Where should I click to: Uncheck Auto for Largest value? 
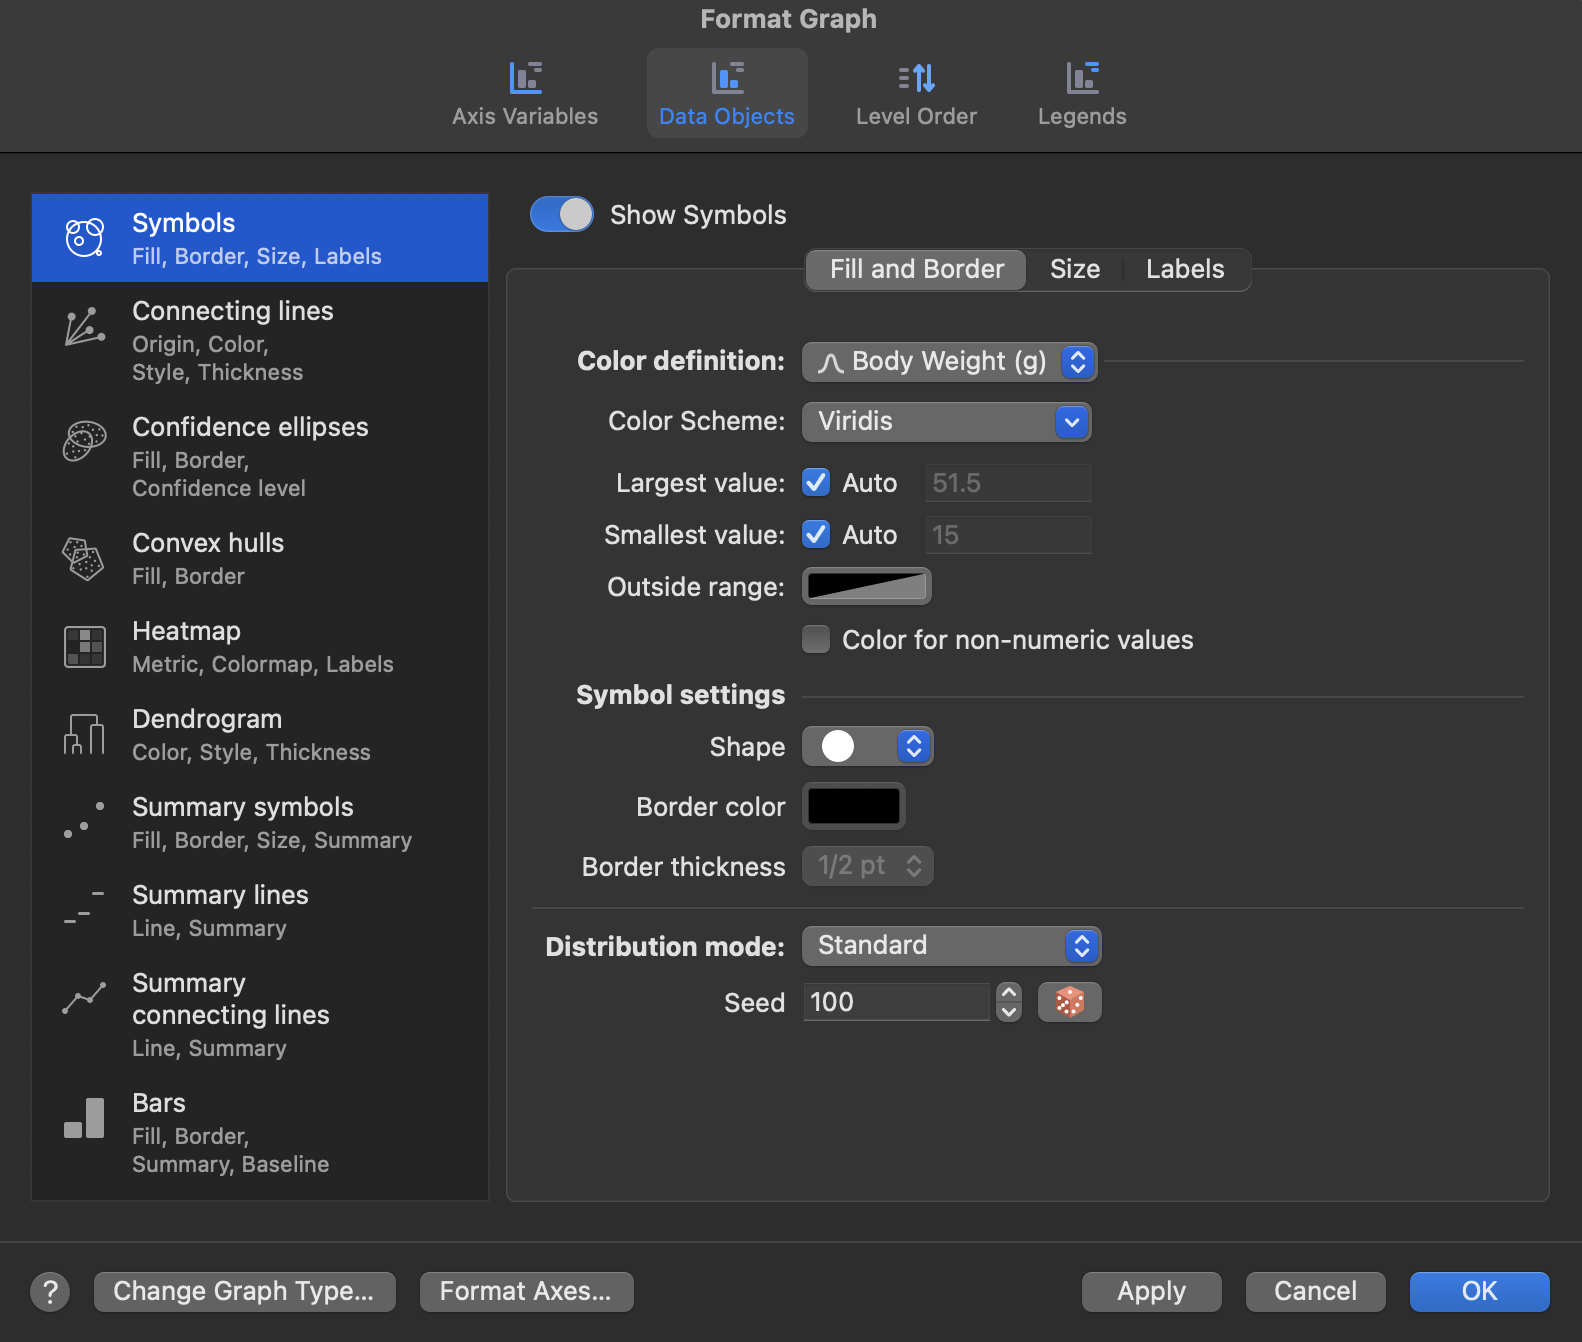(816, 483)
